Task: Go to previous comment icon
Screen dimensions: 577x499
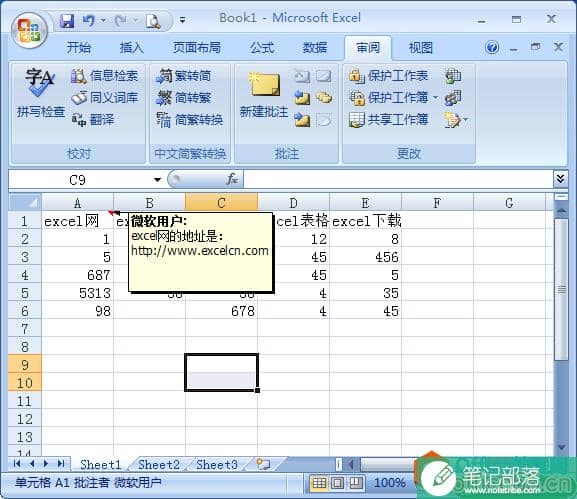Action: 302,98
